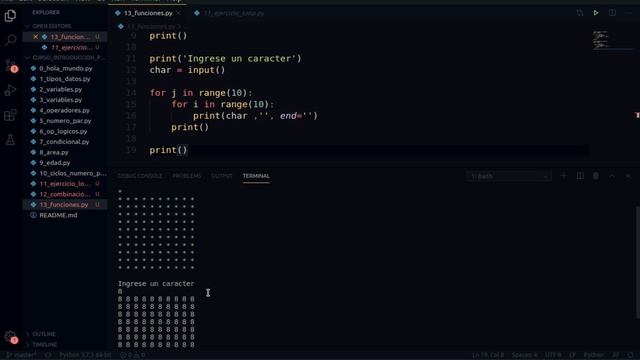Kill the terminal with the trash icon
The image size is (640, 360).
click(596, 176)
